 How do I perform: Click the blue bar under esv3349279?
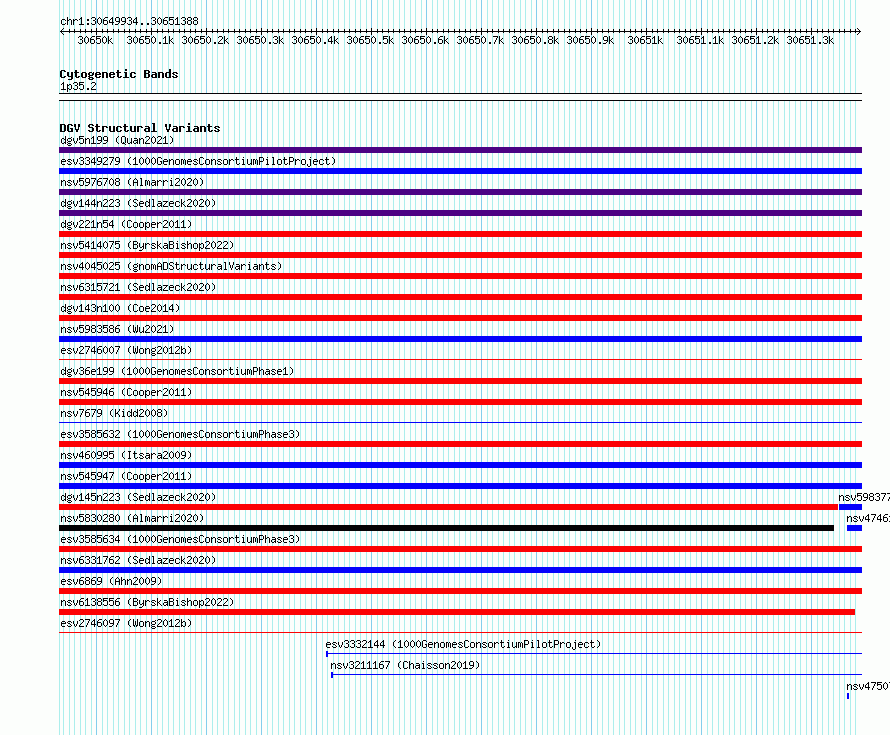click(460, 171)
